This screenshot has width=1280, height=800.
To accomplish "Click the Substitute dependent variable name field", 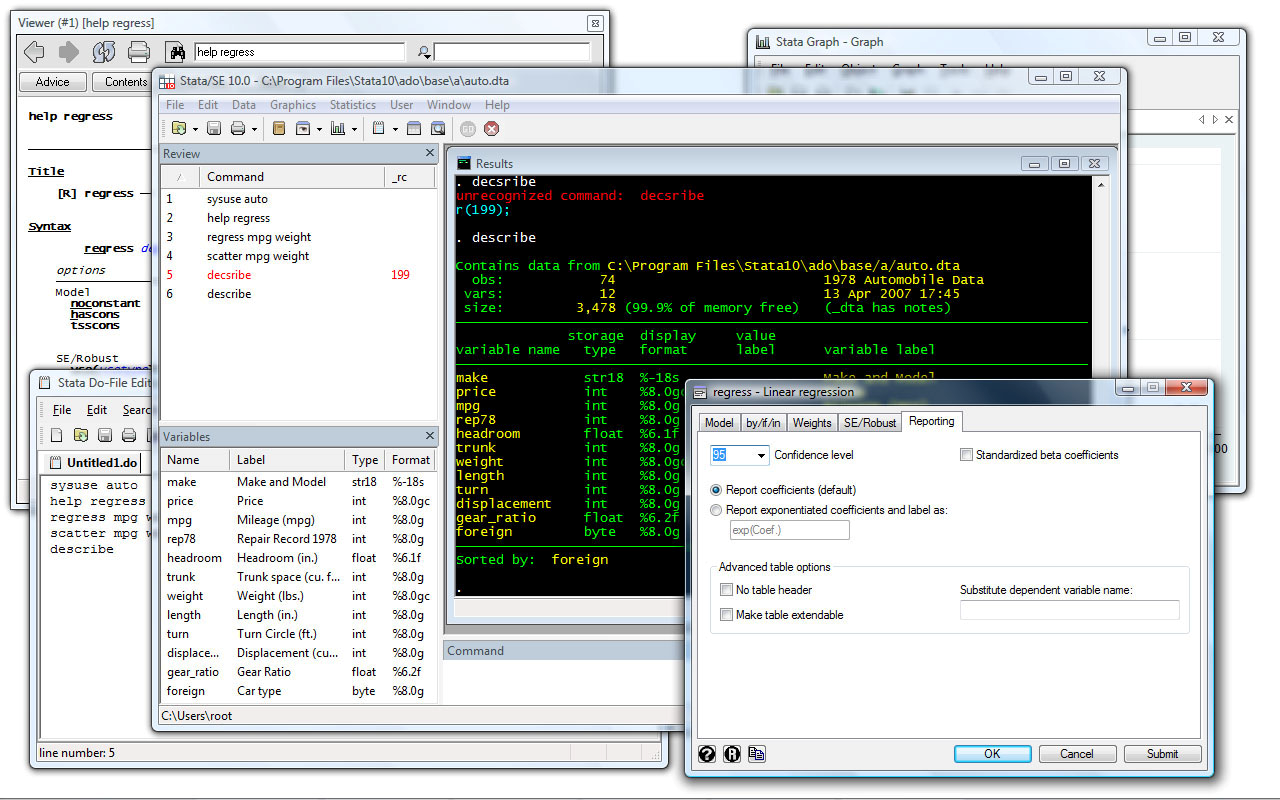I will [1069, 609].
